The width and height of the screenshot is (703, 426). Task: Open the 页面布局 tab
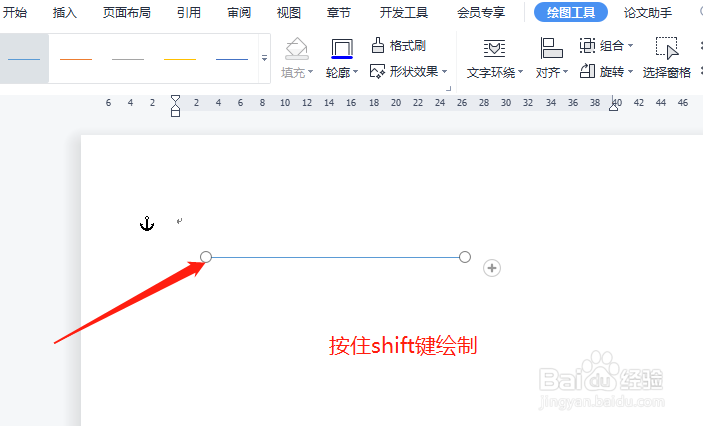126,13
